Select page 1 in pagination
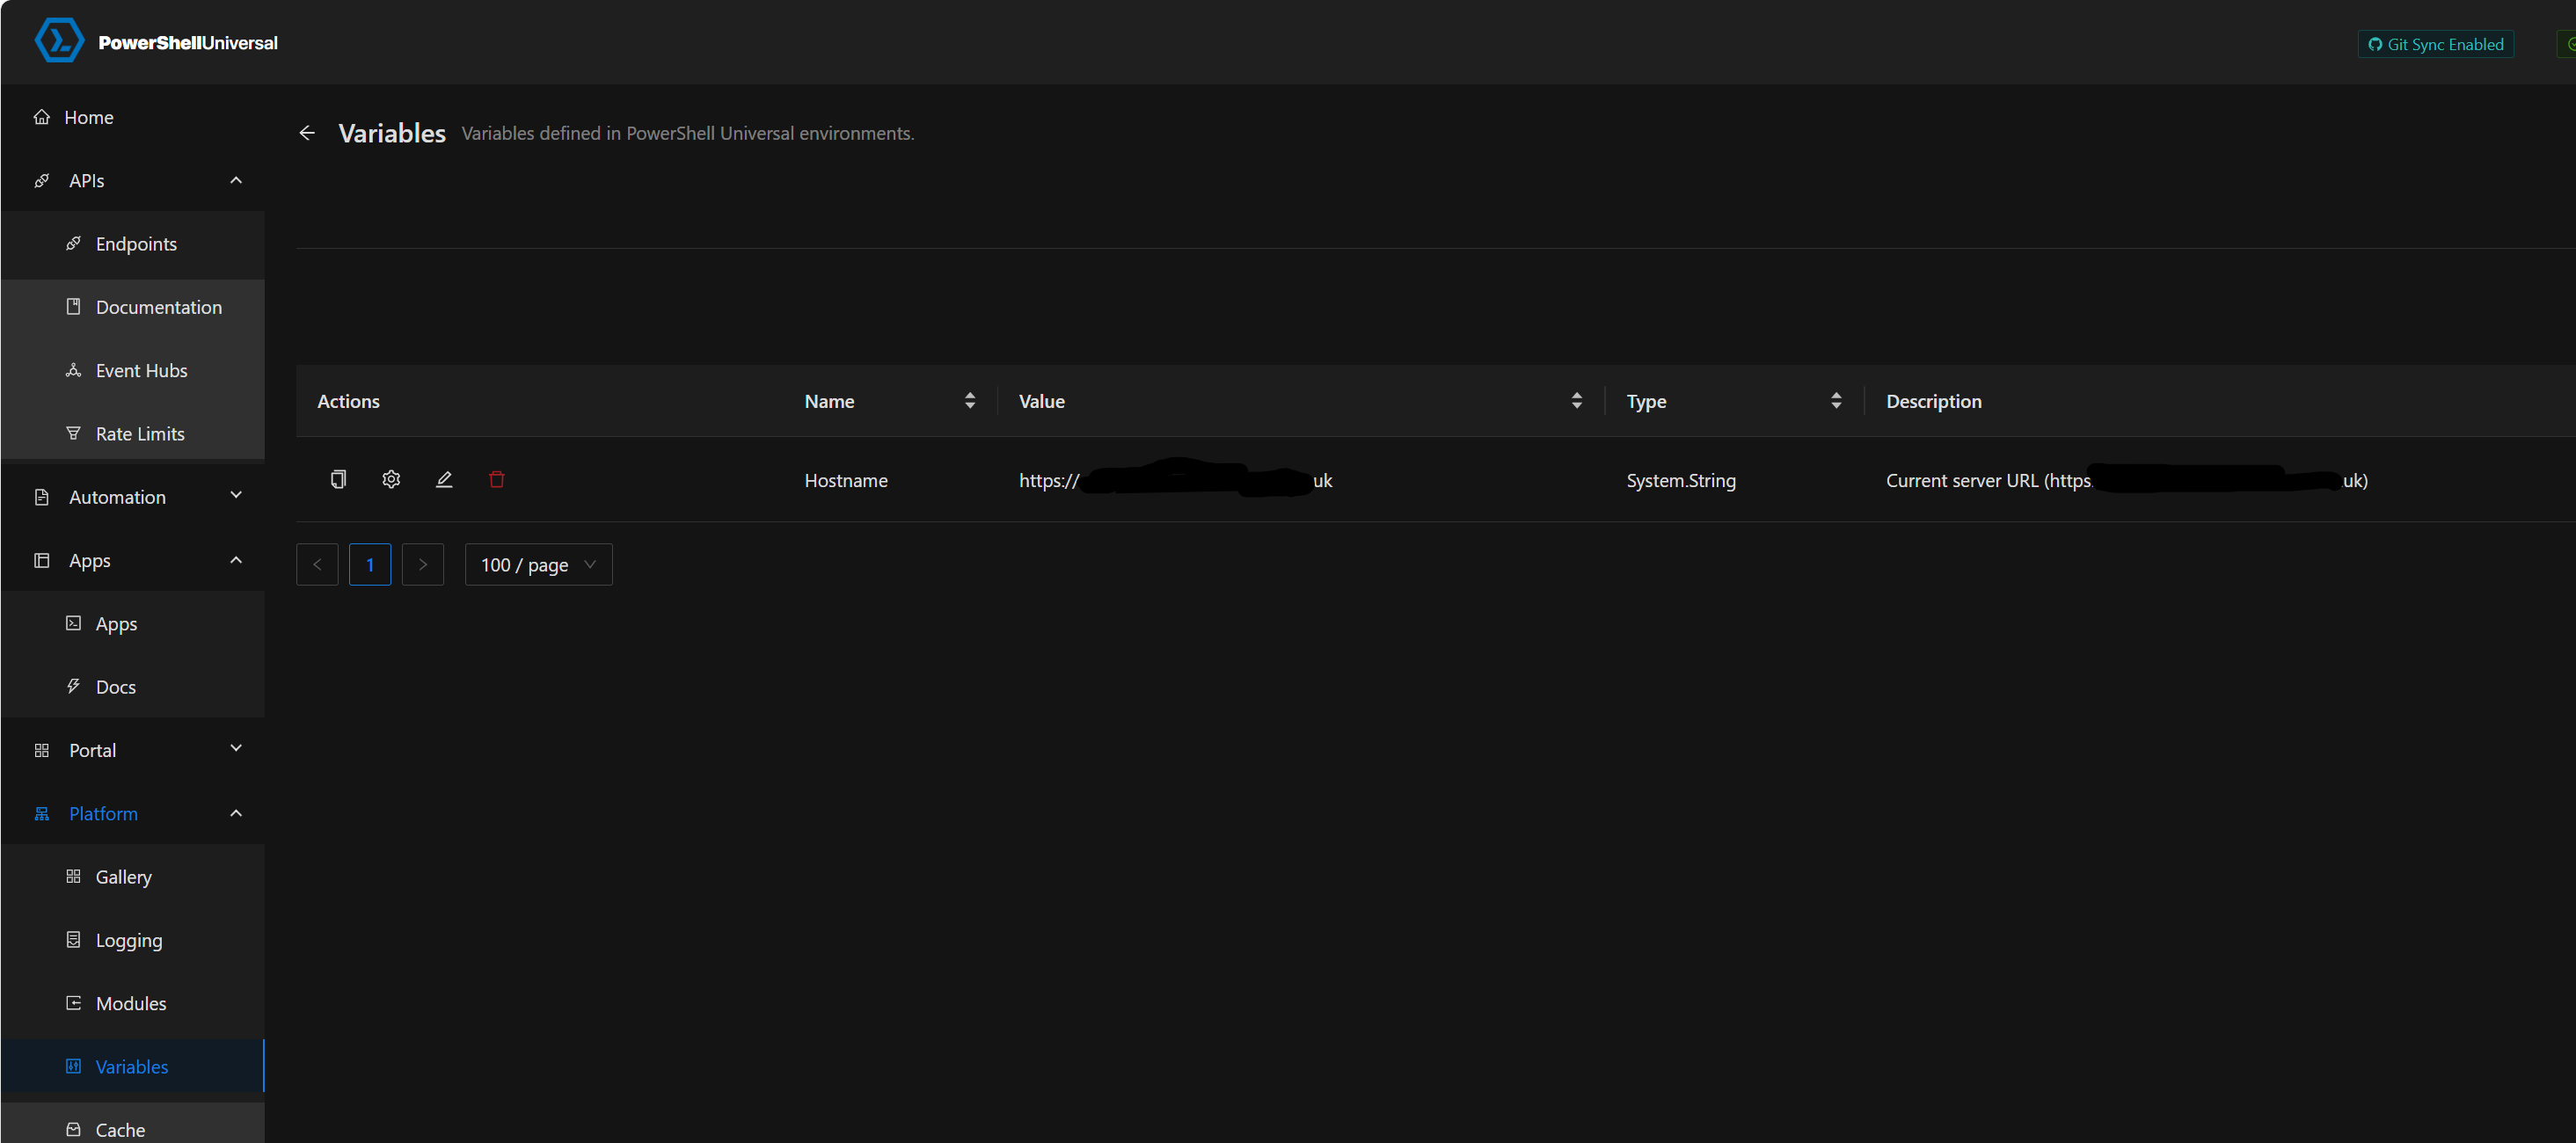The width and height of the screenshot is (2576, 1143). tap(370, 565)
